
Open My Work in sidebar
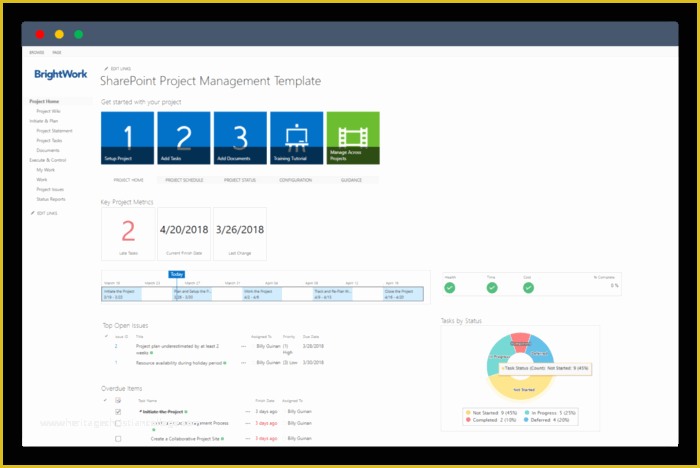pyautogui.click(x=46, y=170)
